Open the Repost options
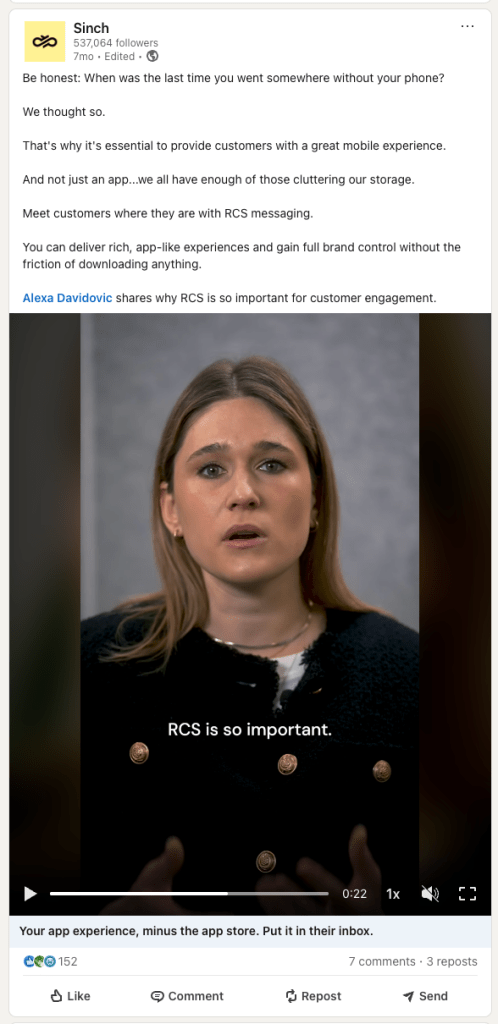This screenshot has width=498, height=1024. coord(313,996)
